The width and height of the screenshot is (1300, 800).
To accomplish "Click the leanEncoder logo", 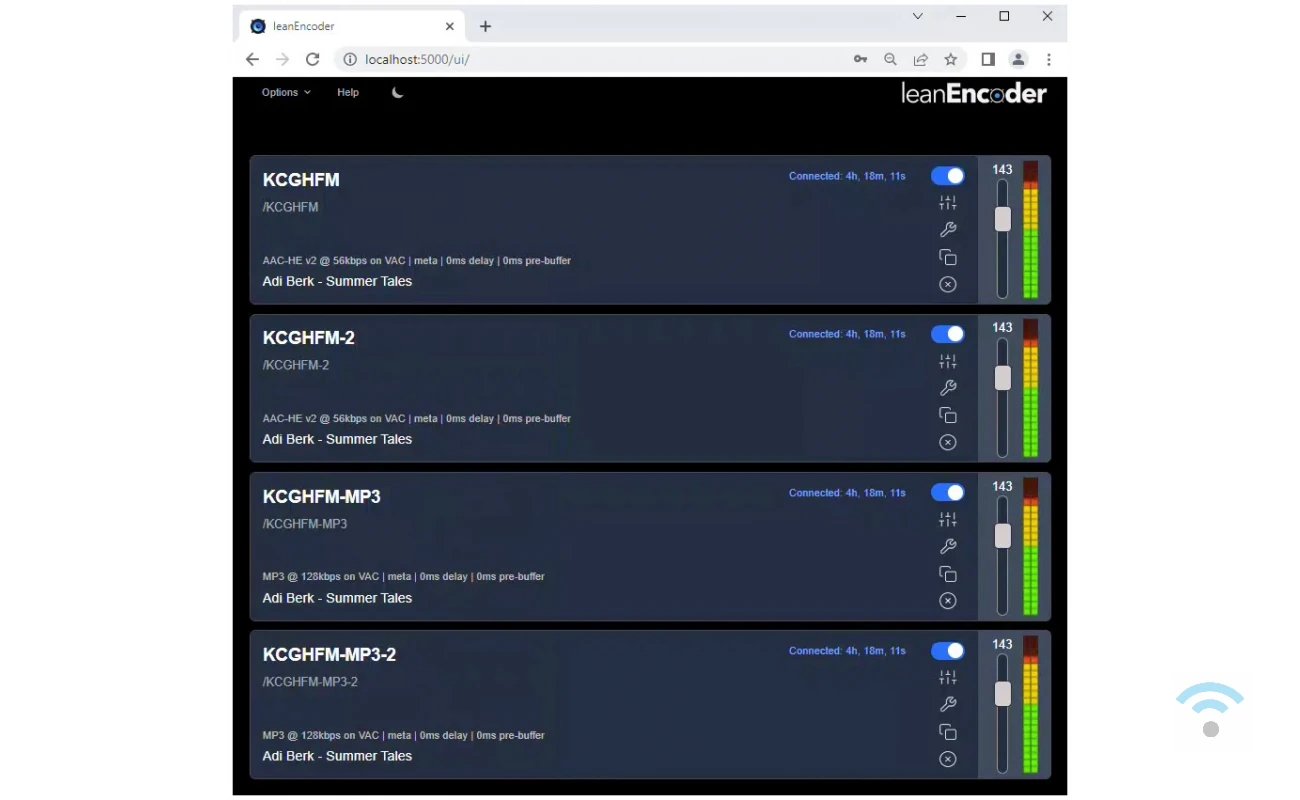I will coord(973,94).
